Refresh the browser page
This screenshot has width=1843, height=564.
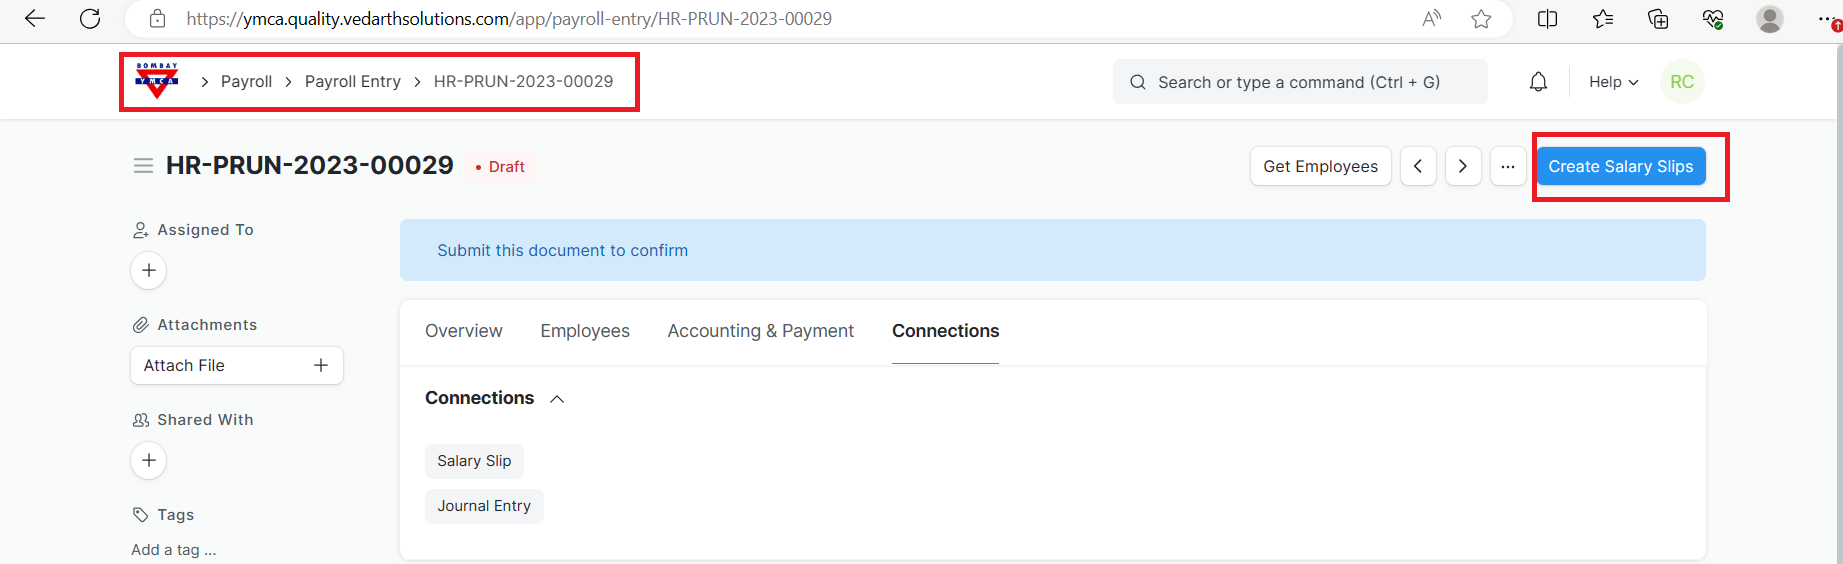coord(90,19)
